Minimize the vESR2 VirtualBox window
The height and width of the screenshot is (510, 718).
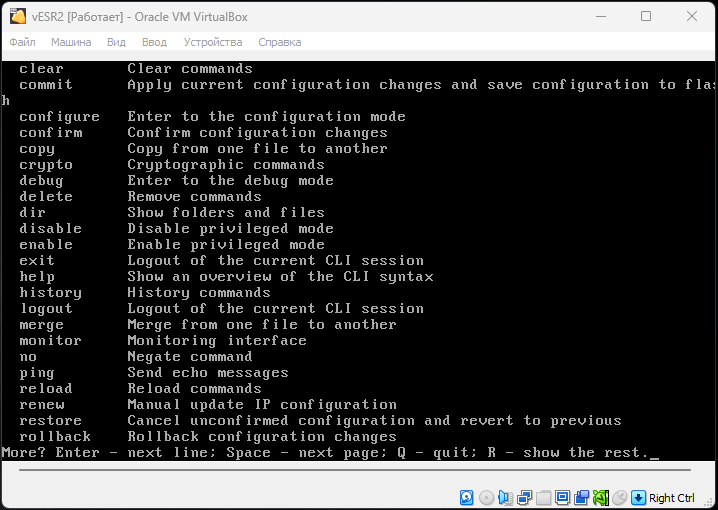(601, 16)
